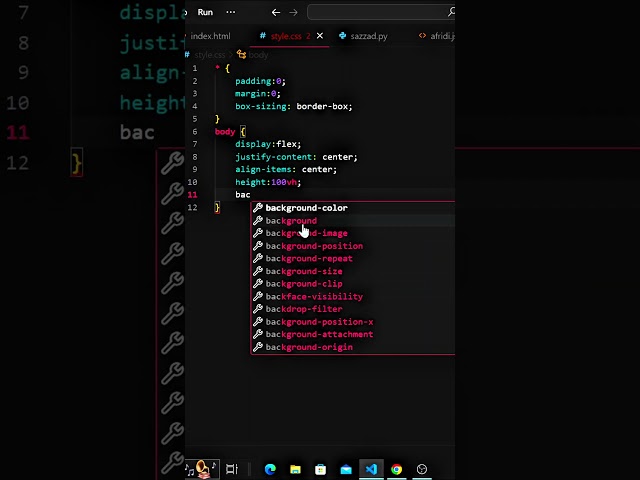The width and height of the screenshot is (640, 480).
Task: Open File Explorer from taskbar
Action: (295, 469)
